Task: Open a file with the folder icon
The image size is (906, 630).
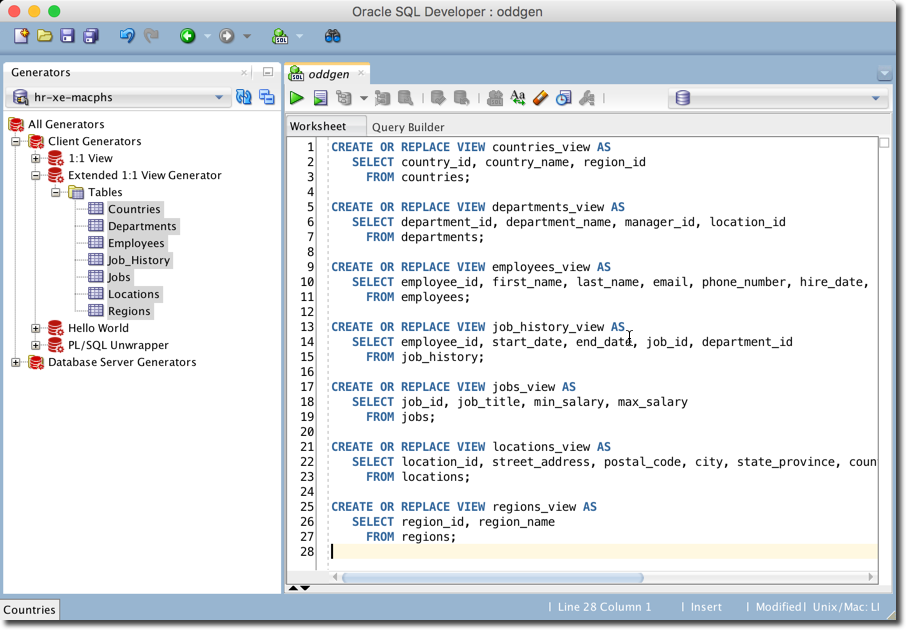Action: coord(44,36)
